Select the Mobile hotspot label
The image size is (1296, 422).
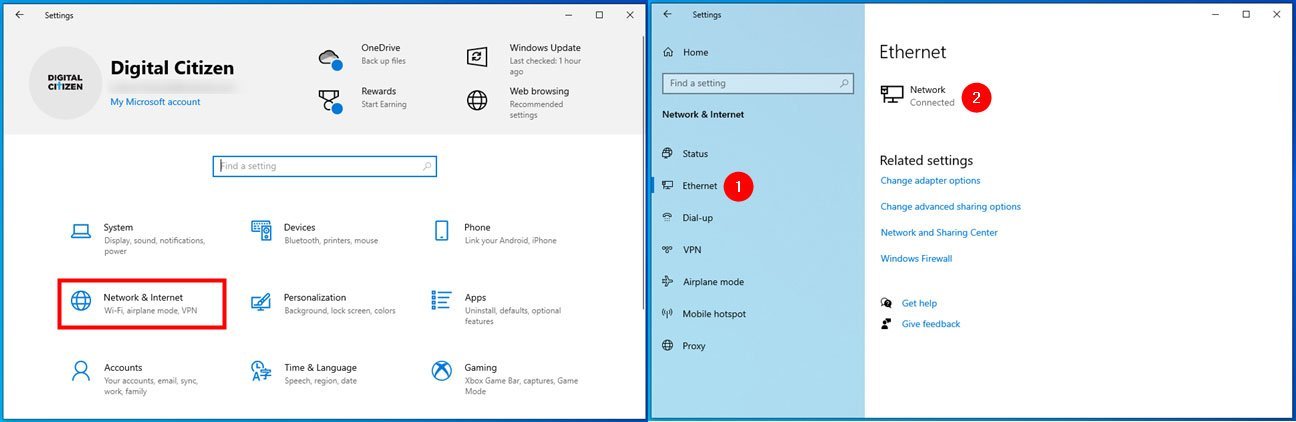[x=714, y=314]
